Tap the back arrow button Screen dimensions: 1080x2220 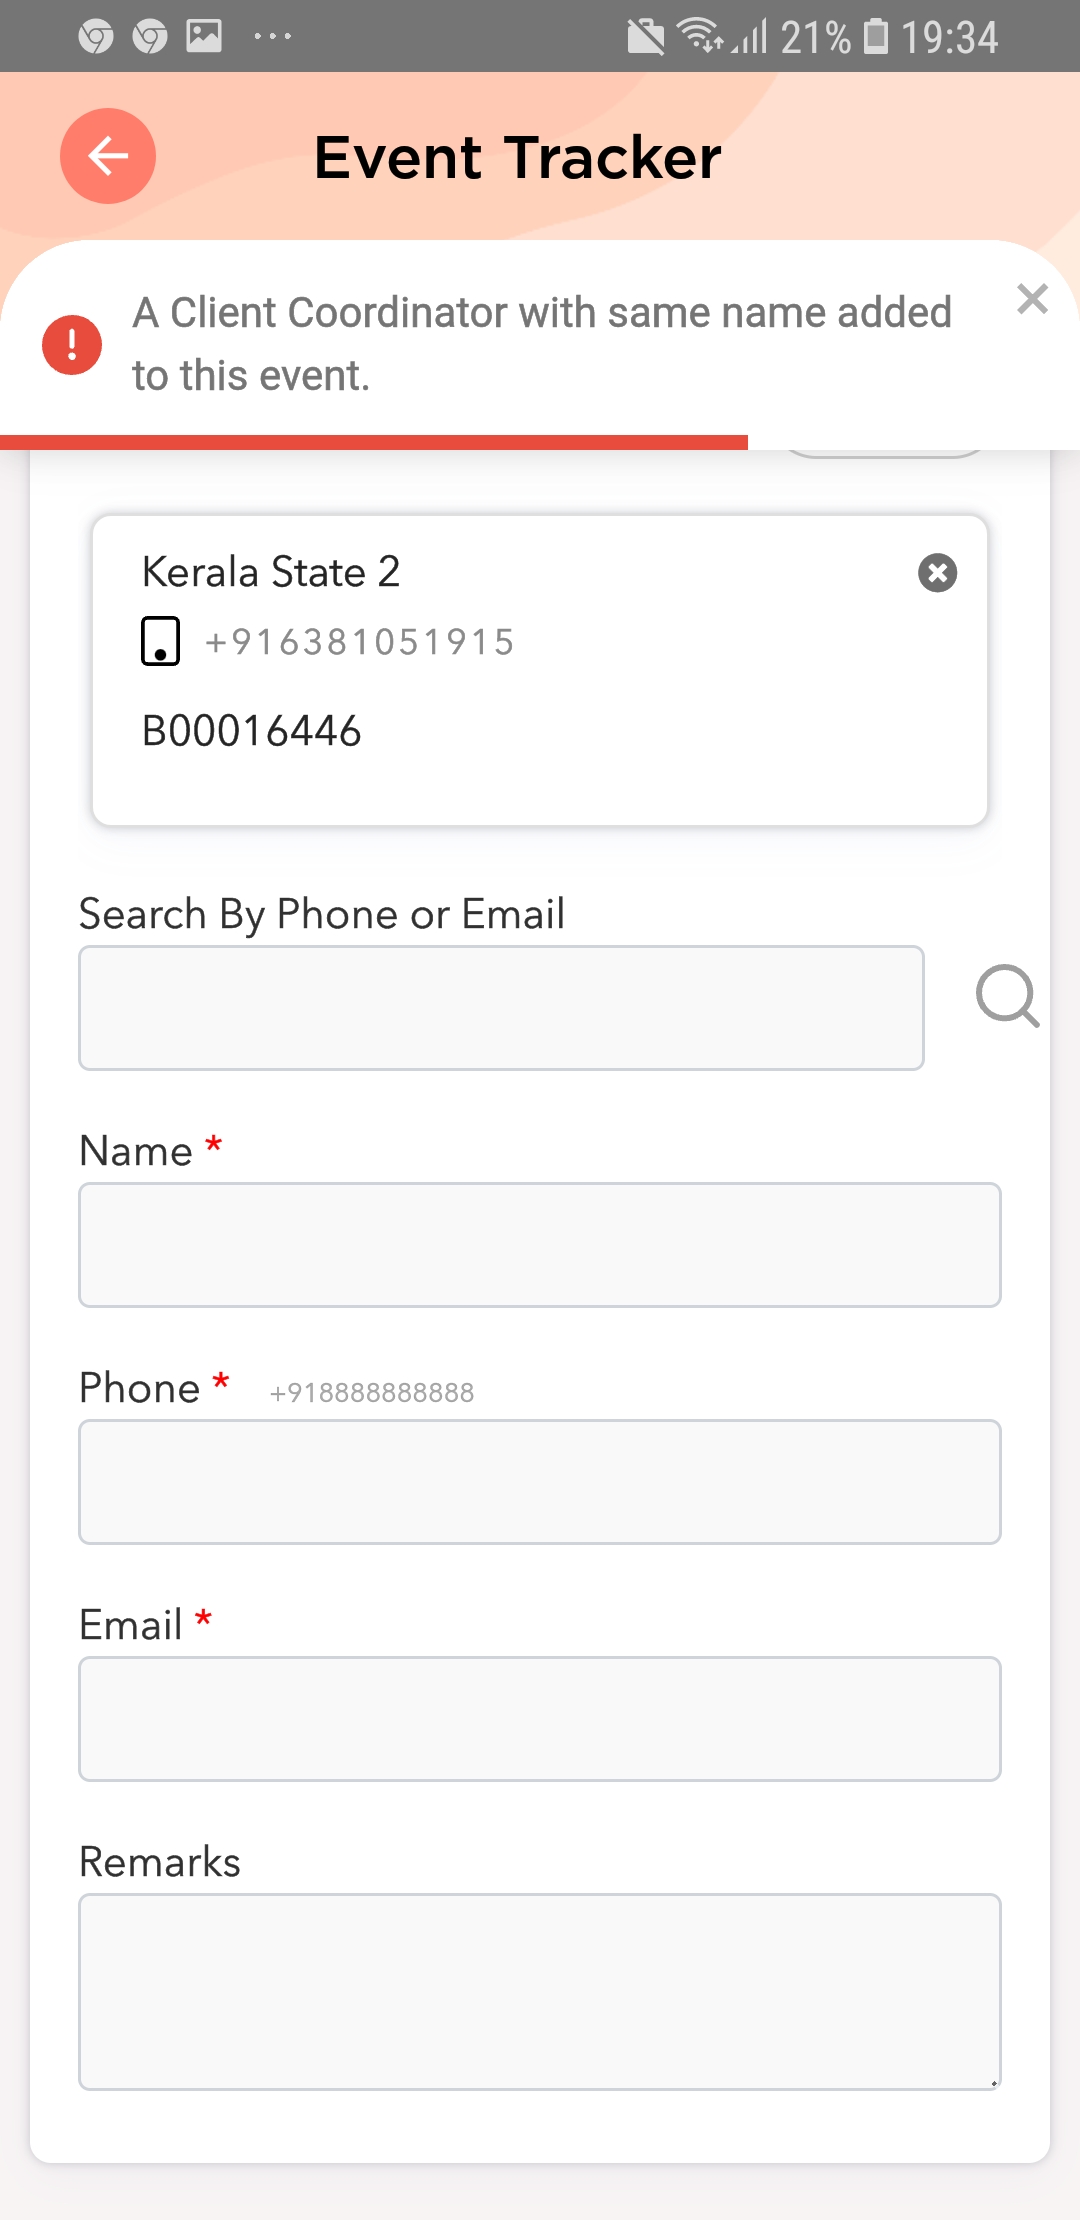108,156
